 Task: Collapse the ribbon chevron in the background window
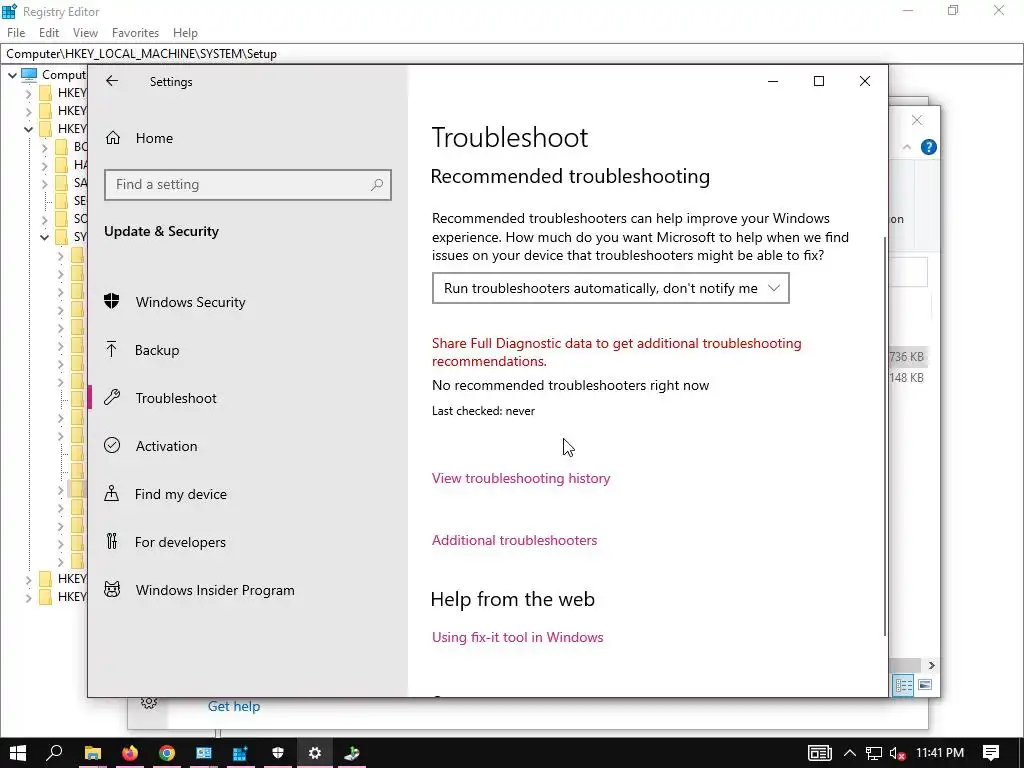coord(906,148)
